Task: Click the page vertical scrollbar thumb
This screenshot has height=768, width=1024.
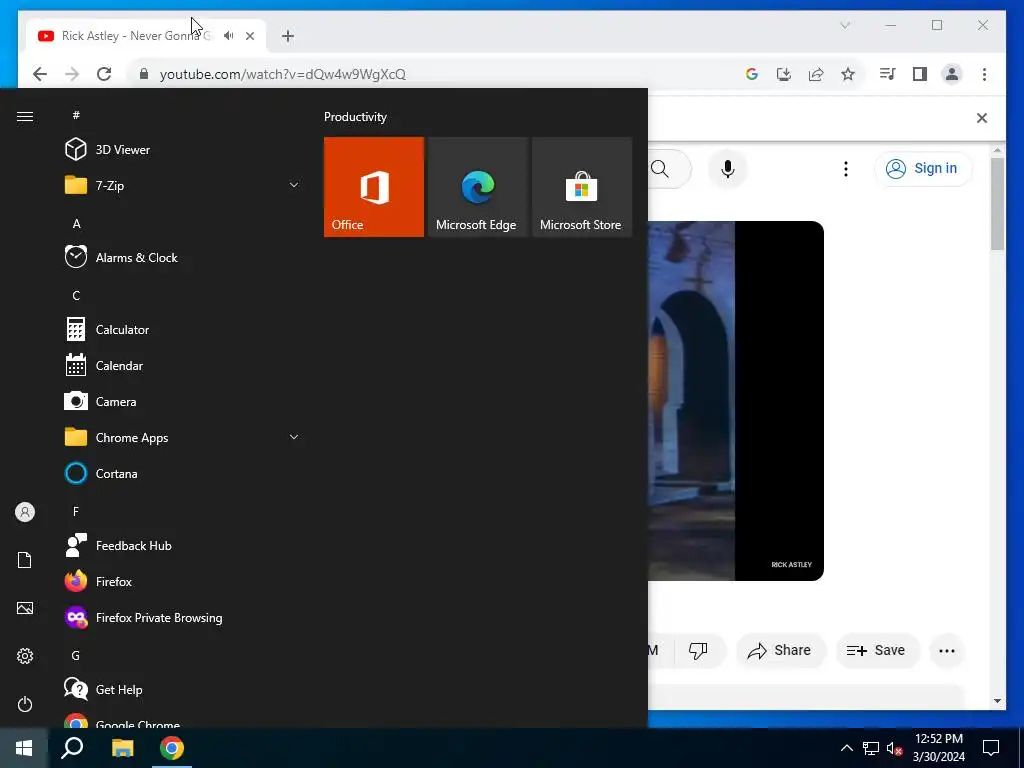Action: 997,202
